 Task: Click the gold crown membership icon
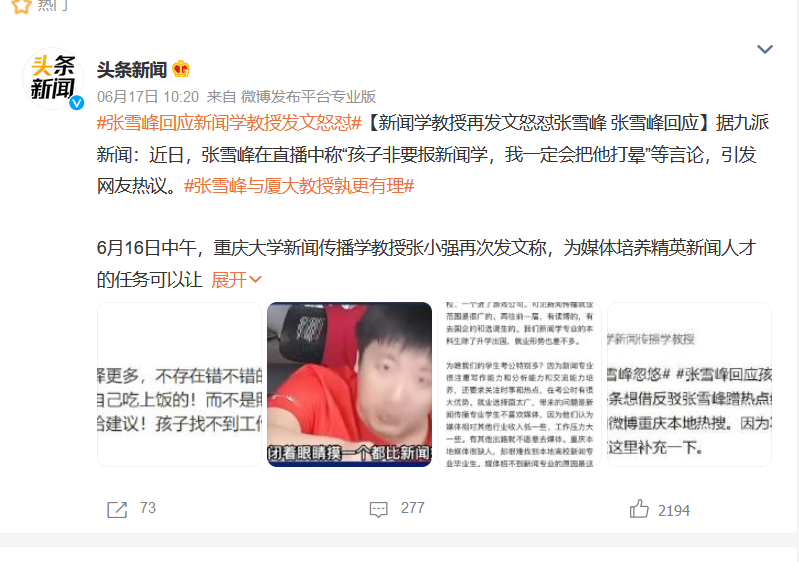coord(180,69)
